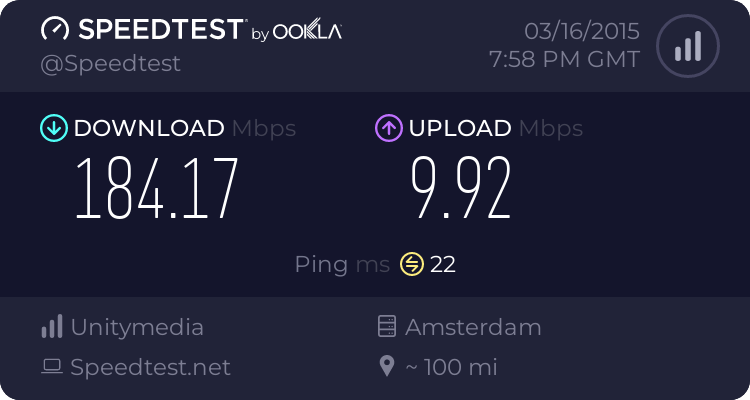Open the Speedtest.net link
Viewport: 750px width, 400px height.
point(150,367)
